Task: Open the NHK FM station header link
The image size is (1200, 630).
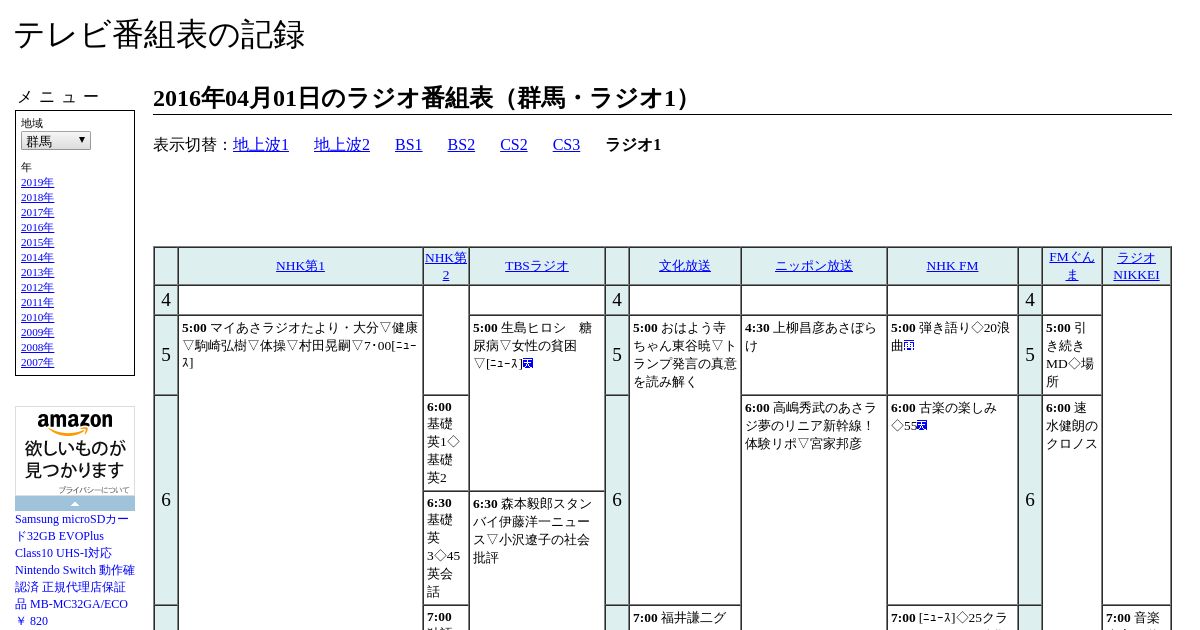Action: pyautogui.click(x=952, y=266)
